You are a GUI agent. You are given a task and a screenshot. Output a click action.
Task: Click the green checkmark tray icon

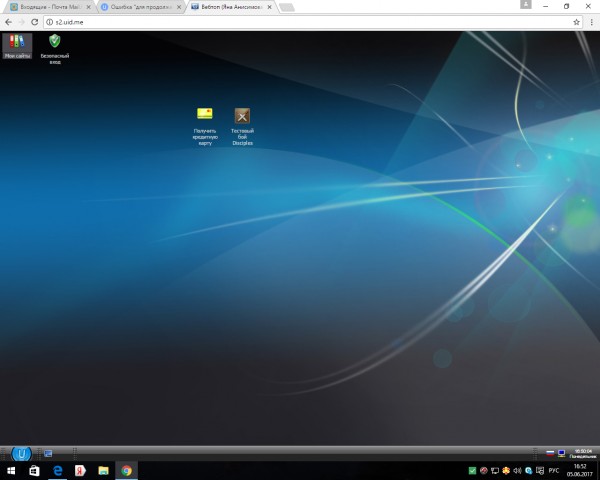[x=473, y=470]
